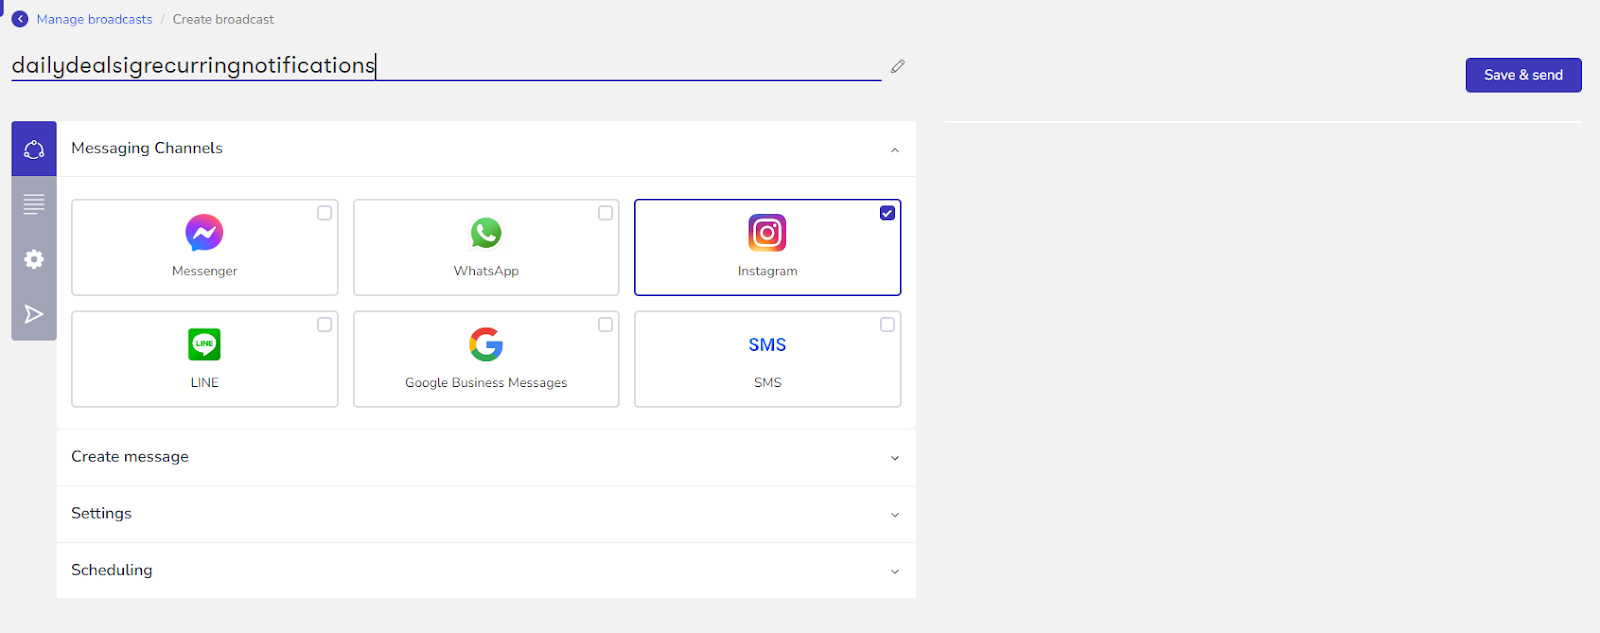Open the Settings gear sidebar icon
The height and width of the screenshot is (633, 1600).
tap(34, 259)
